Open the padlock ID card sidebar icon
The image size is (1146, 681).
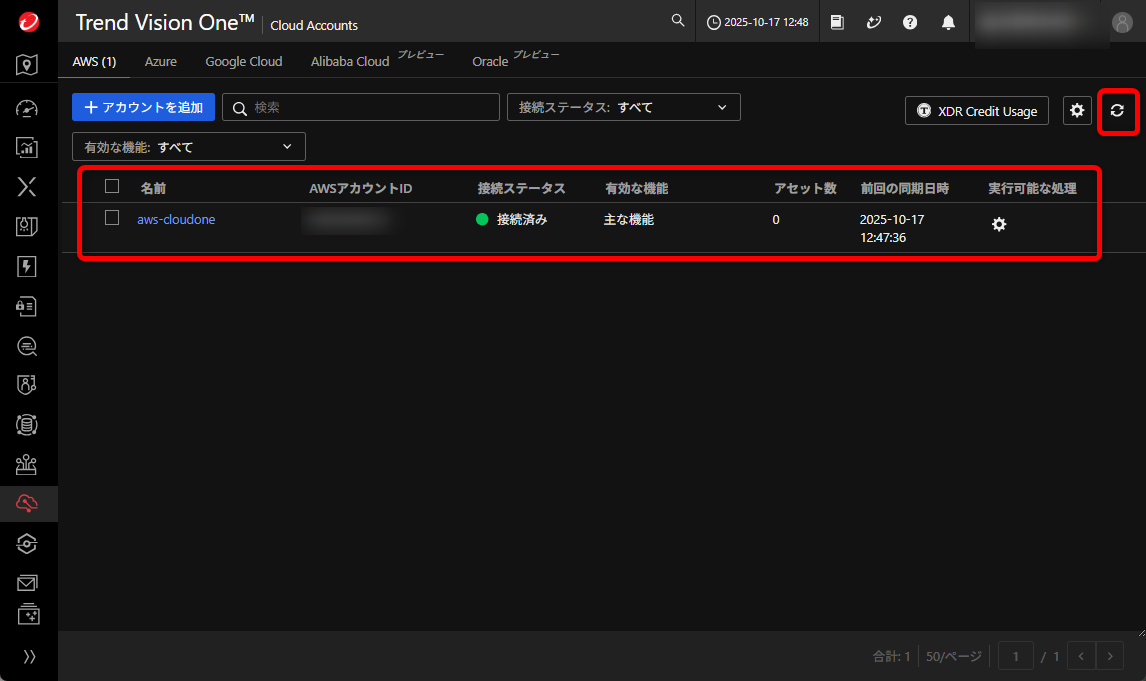pos(27,306)
